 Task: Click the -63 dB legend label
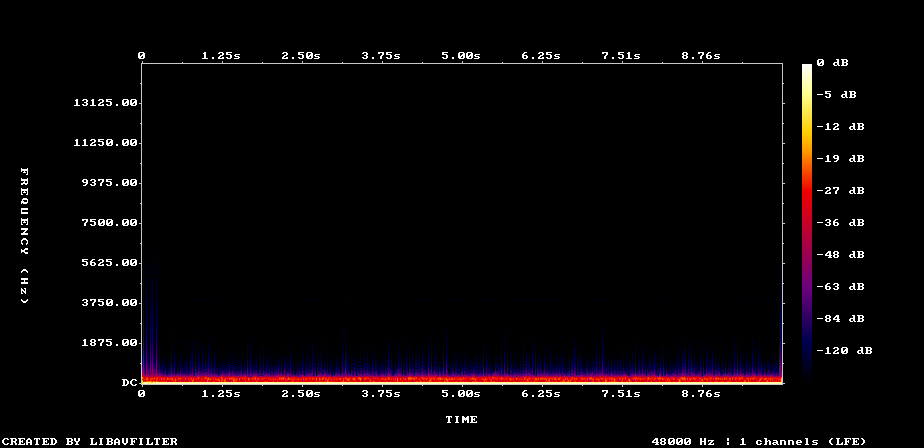[x=840, y=287]
